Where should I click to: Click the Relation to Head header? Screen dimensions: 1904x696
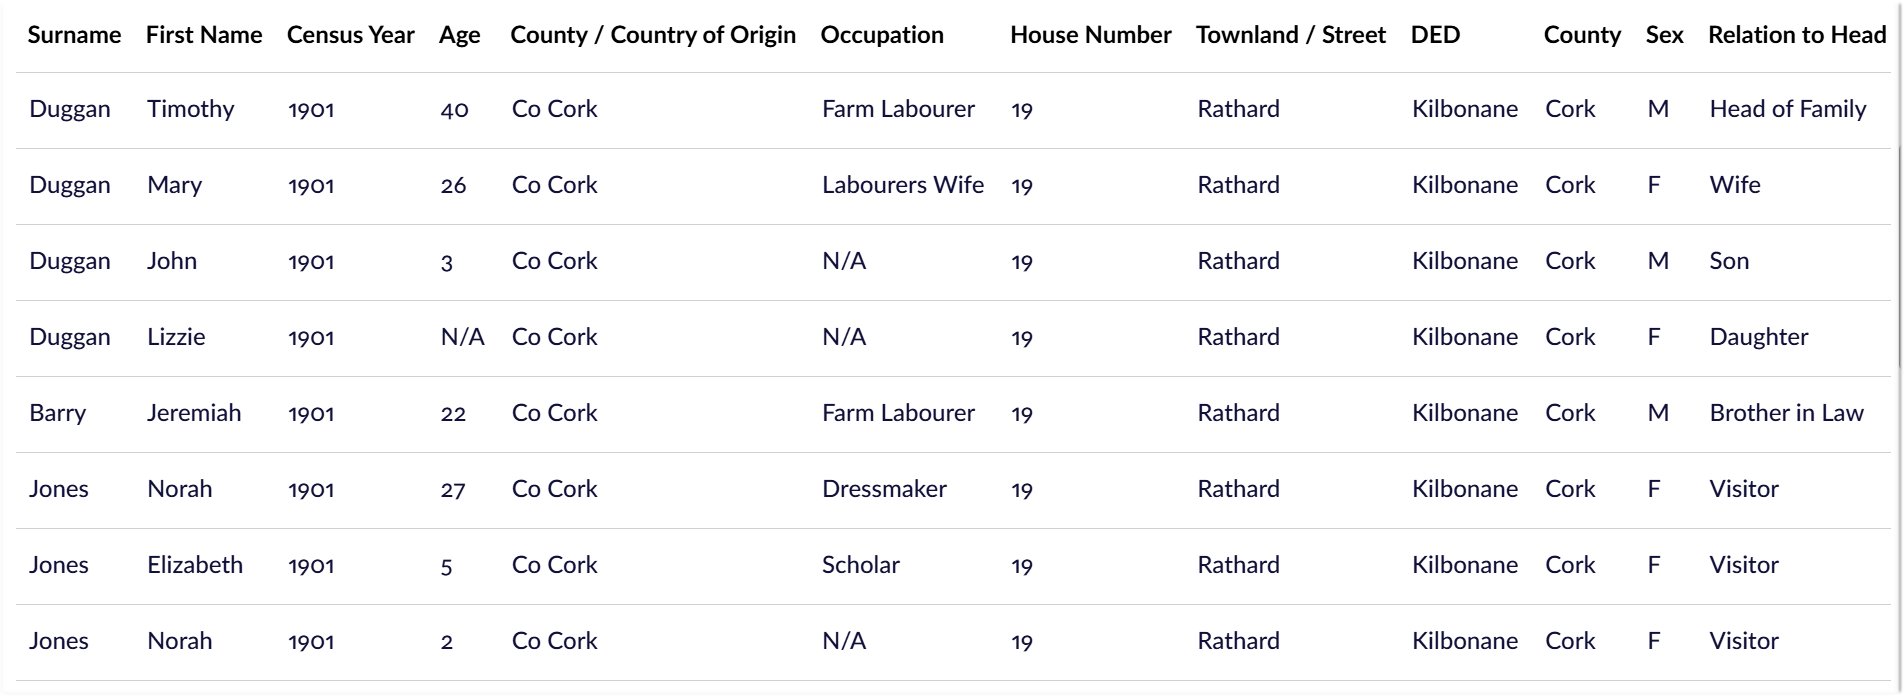coord(1797,35)
